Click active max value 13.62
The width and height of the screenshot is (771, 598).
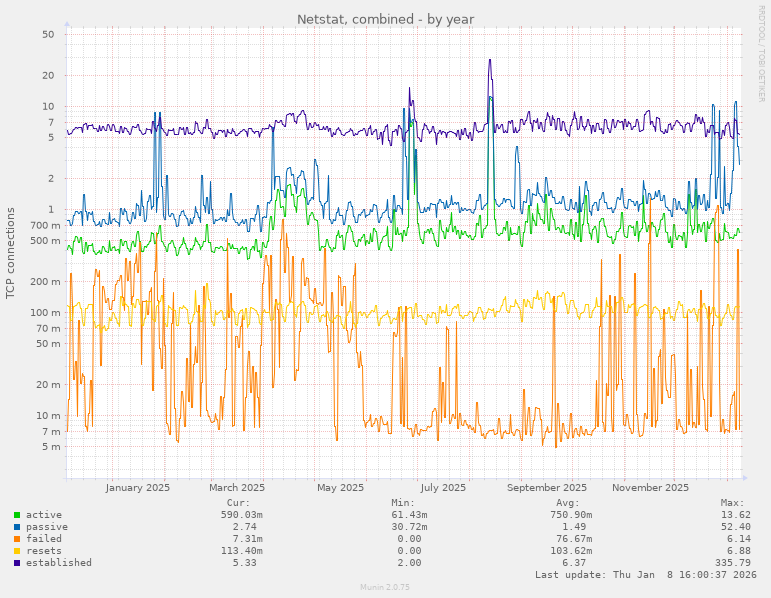point(736,515)
